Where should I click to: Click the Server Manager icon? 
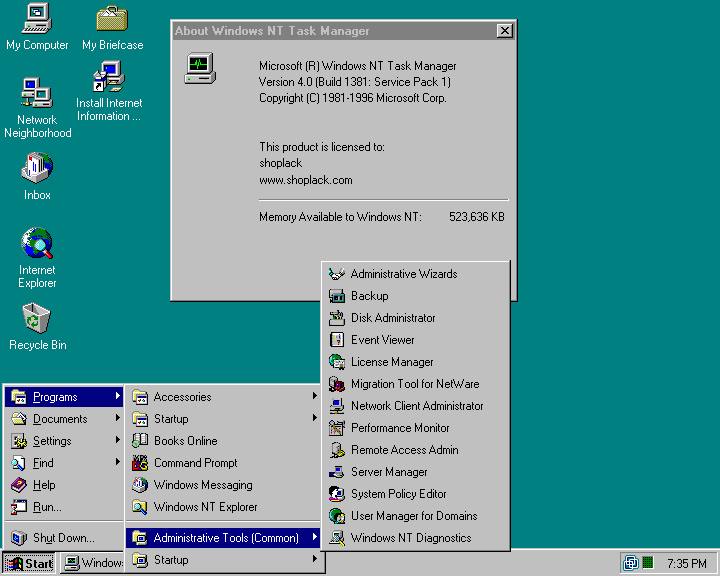tap(337, 472)
